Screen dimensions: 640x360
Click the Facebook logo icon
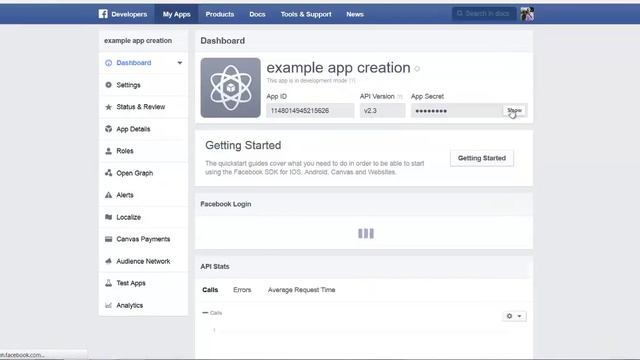click(103, 14)
